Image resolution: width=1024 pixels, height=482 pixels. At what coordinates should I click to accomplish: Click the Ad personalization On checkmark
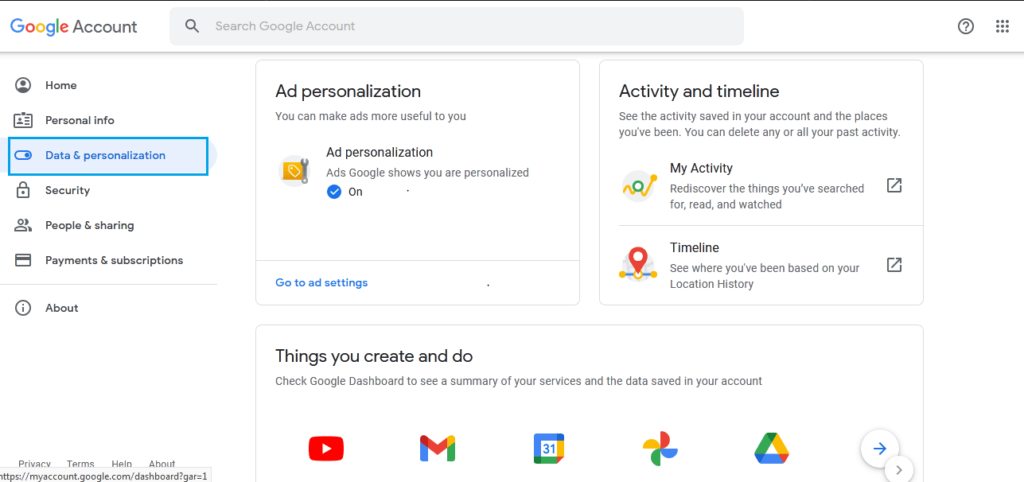coord(334,191)
